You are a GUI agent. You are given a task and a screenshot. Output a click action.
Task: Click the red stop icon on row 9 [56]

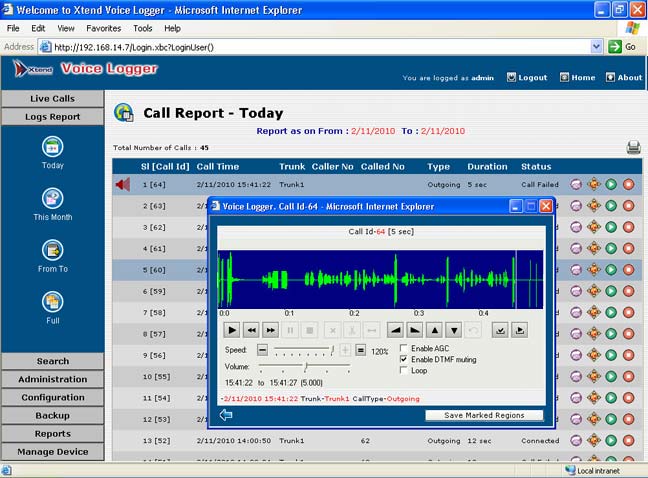[629, 355]
